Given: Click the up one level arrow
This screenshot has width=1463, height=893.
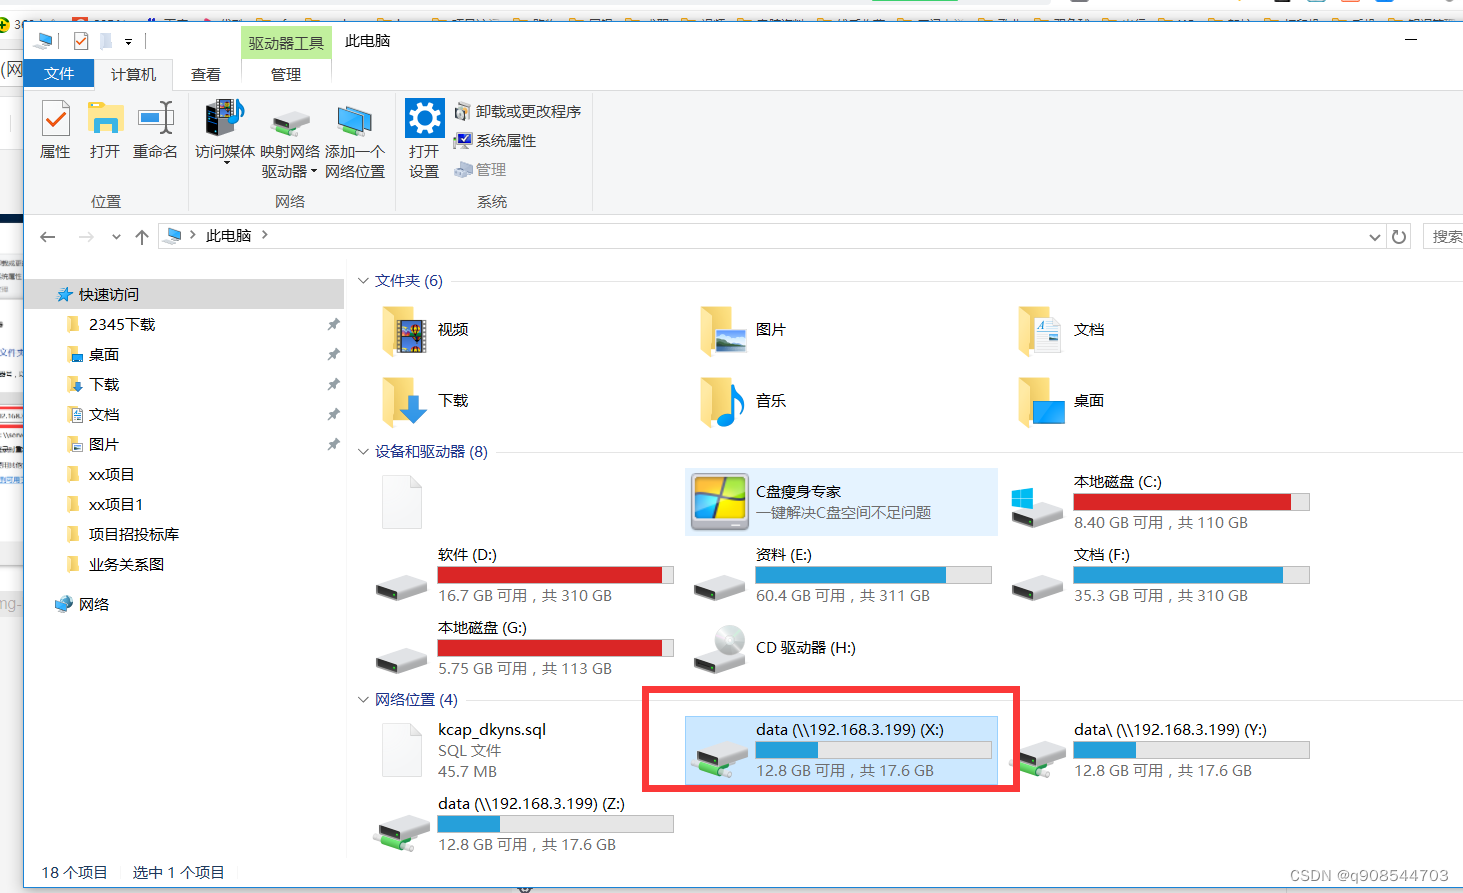Looking at the screenshot, I should (142, 237).
